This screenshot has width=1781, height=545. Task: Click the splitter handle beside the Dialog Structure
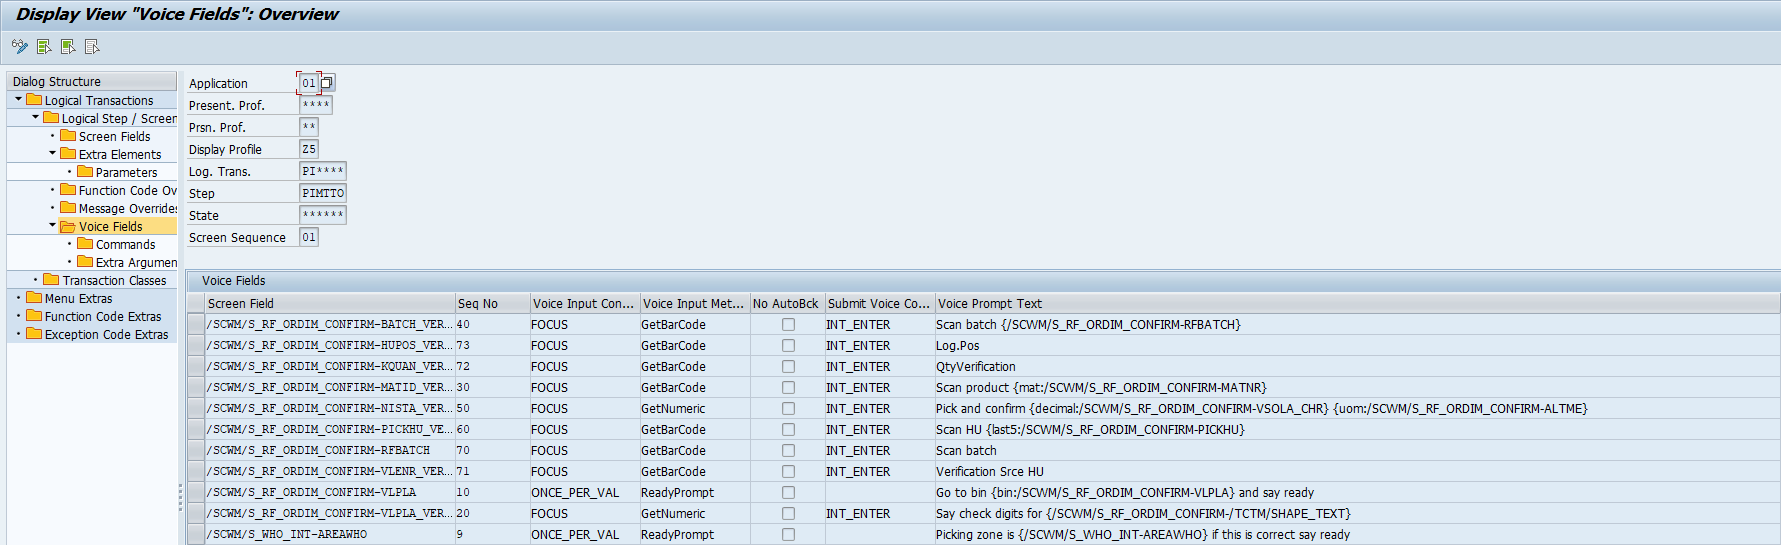tap(181, 497)
